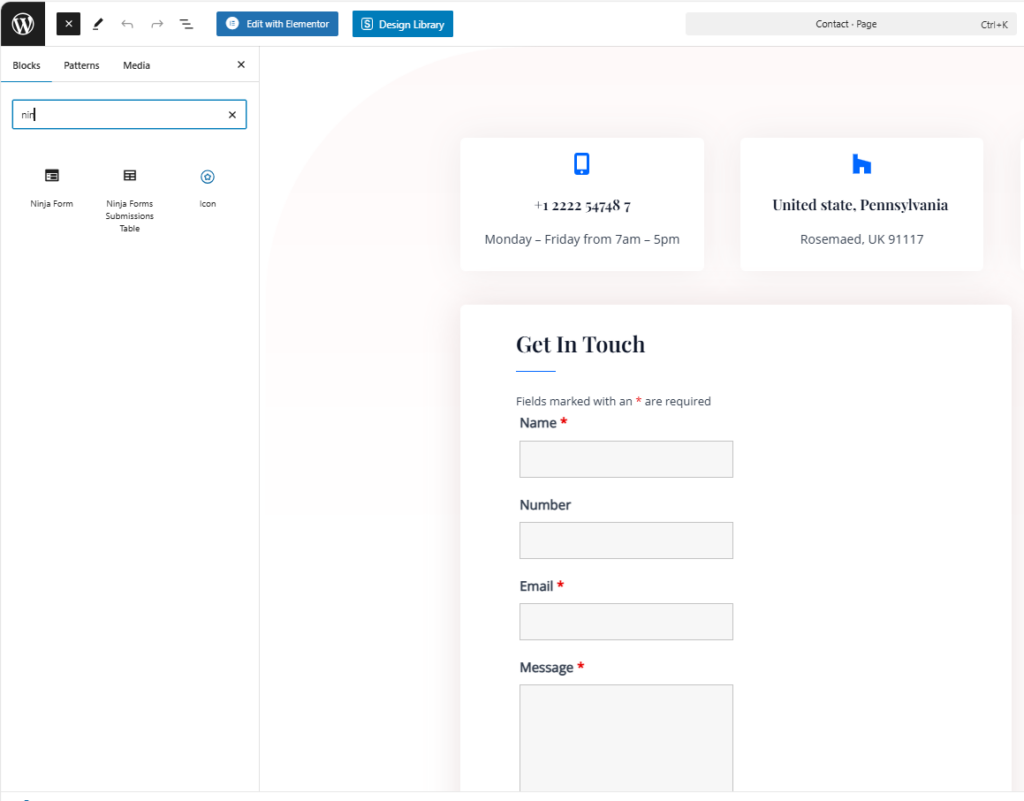
Task: Select United state, Pennsylvania heading
Action: (860, 205)
